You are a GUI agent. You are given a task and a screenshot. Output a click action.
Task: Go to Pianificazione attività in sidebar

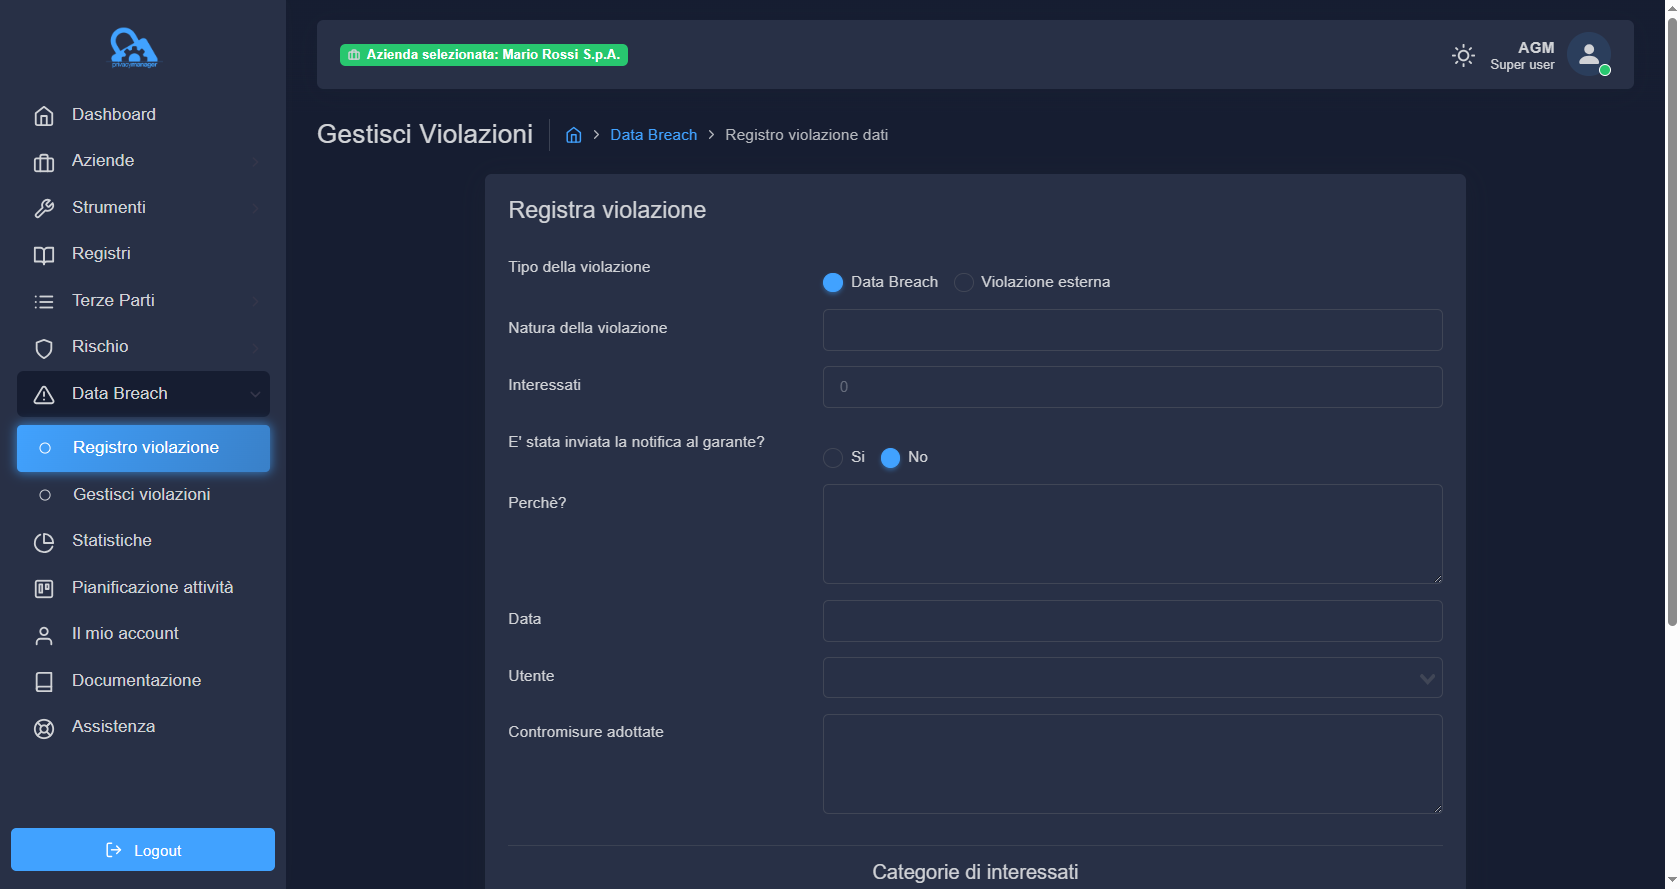152,588
